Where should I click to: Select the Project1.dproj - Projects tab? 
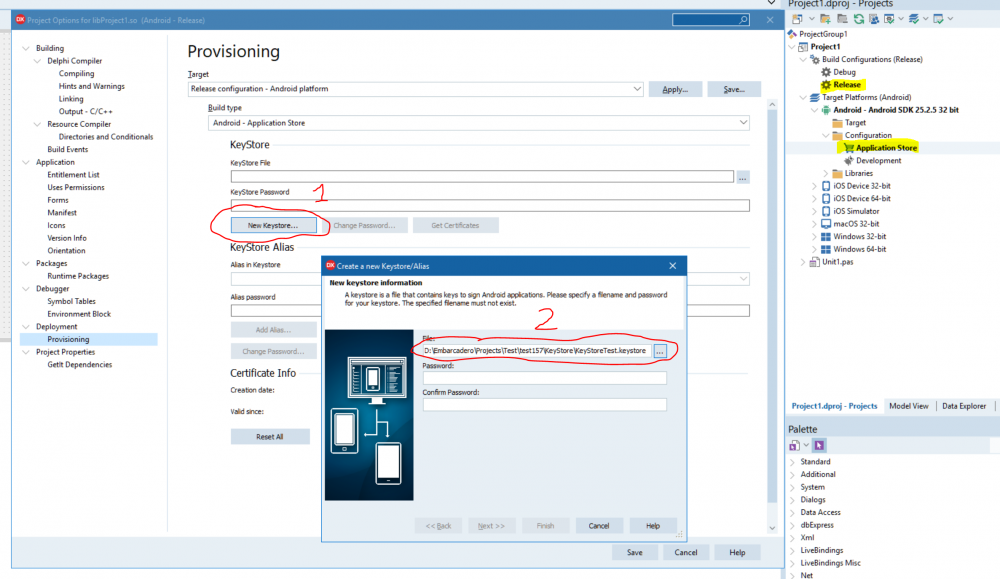click(834, 406)
